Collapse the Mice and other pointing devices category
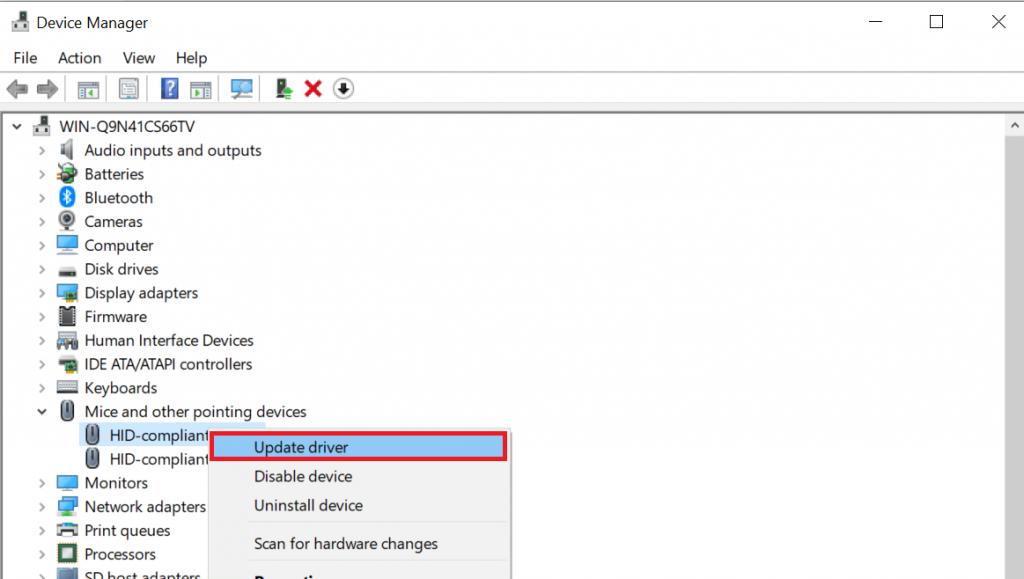 (x=41, y=411)
